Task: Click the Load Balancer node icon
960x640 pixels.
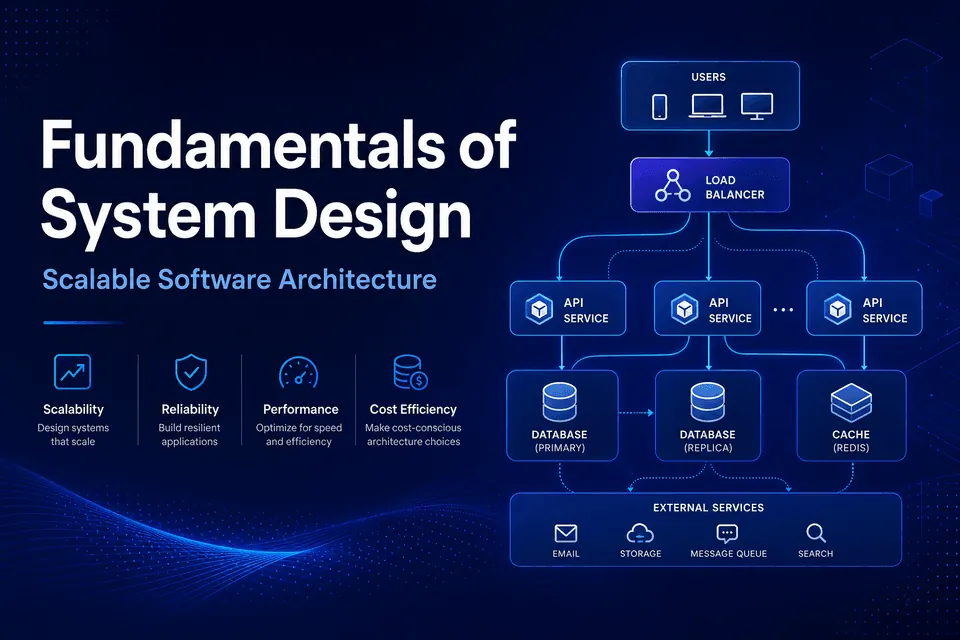Action: pyautogui.click(x=673, y=186)
